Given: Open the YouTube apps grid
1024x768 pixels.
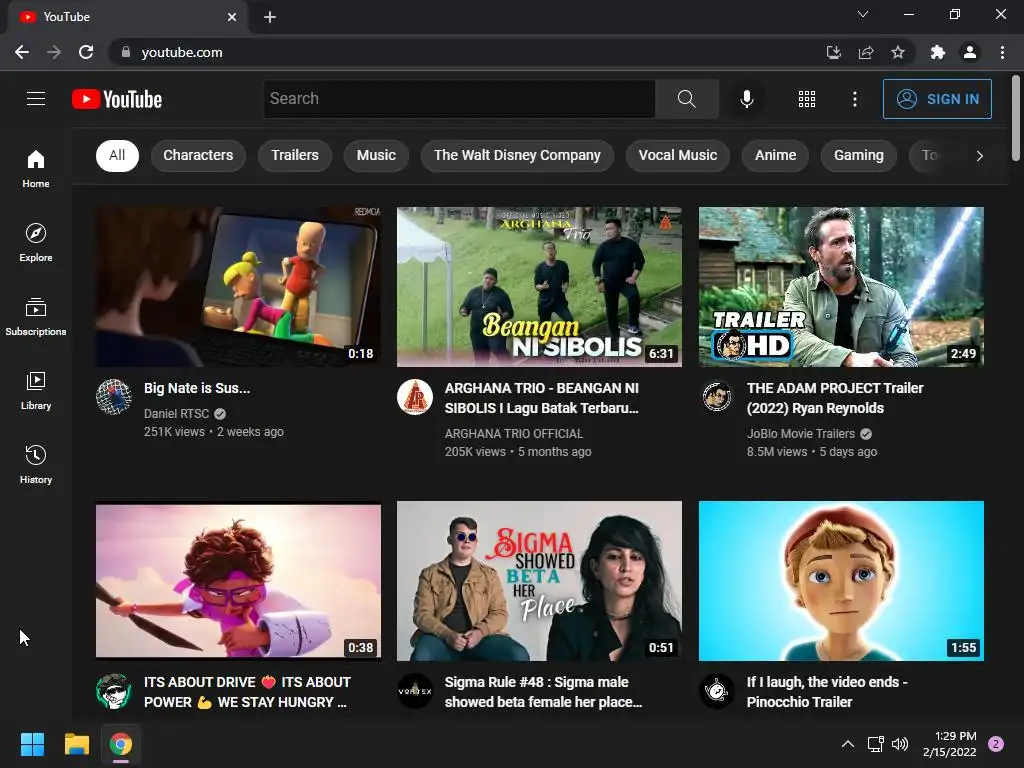Looking at the screenshot, I should click(x=807, y=99).
